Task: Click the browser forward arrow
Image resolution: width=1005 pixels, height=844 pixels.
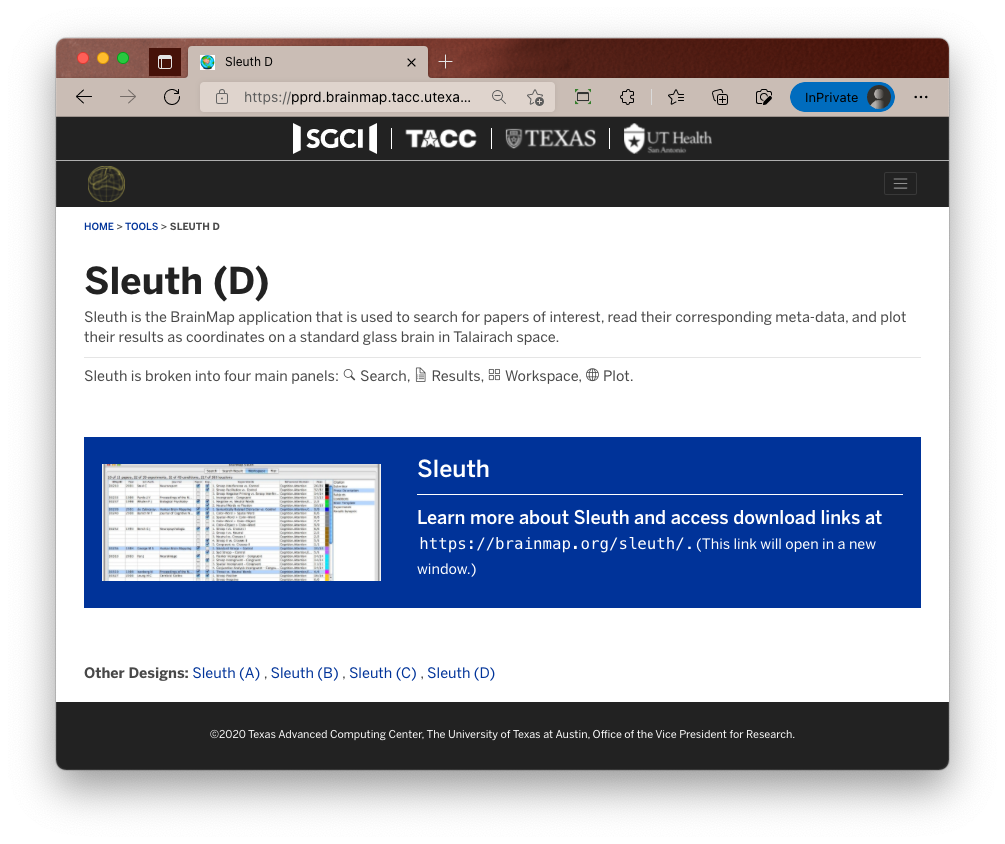Action: coord(128,97)
